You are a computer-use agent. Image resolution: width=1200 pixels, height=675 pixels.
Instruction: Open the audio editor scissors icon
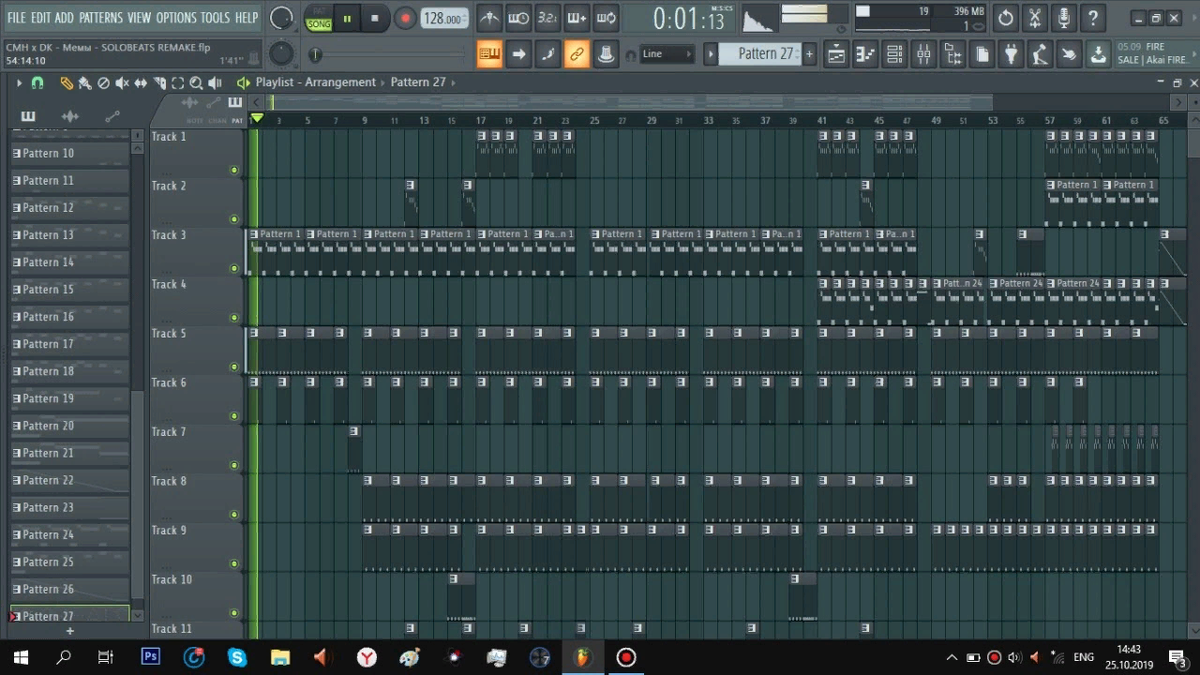pyautogui.click(x=1035, y=18)
